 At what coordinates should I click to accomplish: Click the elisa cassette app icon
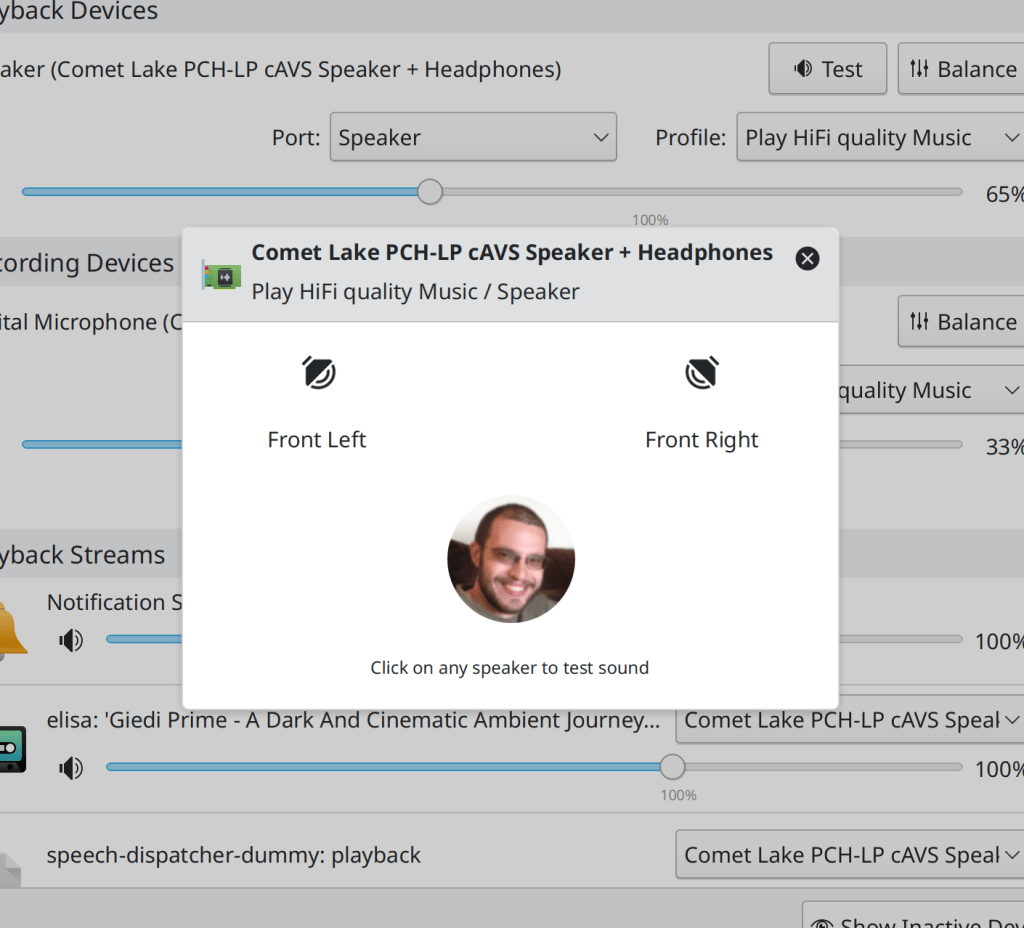pyautogui.click(x=12, y=748)
